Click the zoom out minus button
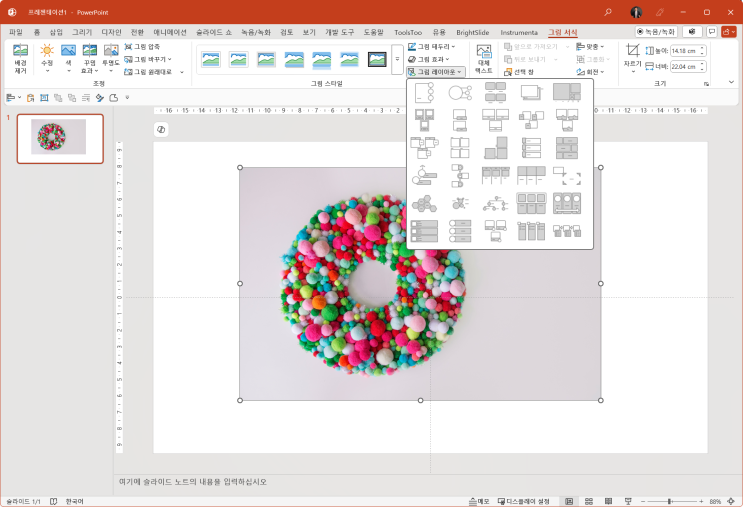Viewport: 743px width, 507px height. point(643,501)
